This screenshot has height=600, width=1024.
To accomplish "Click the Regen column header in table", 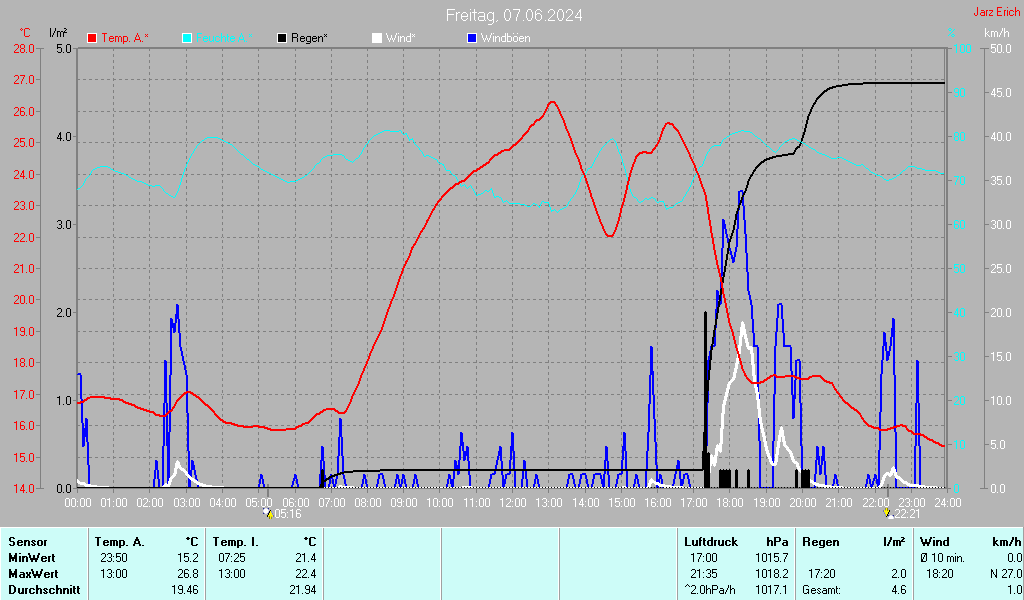I will (820, 541).
